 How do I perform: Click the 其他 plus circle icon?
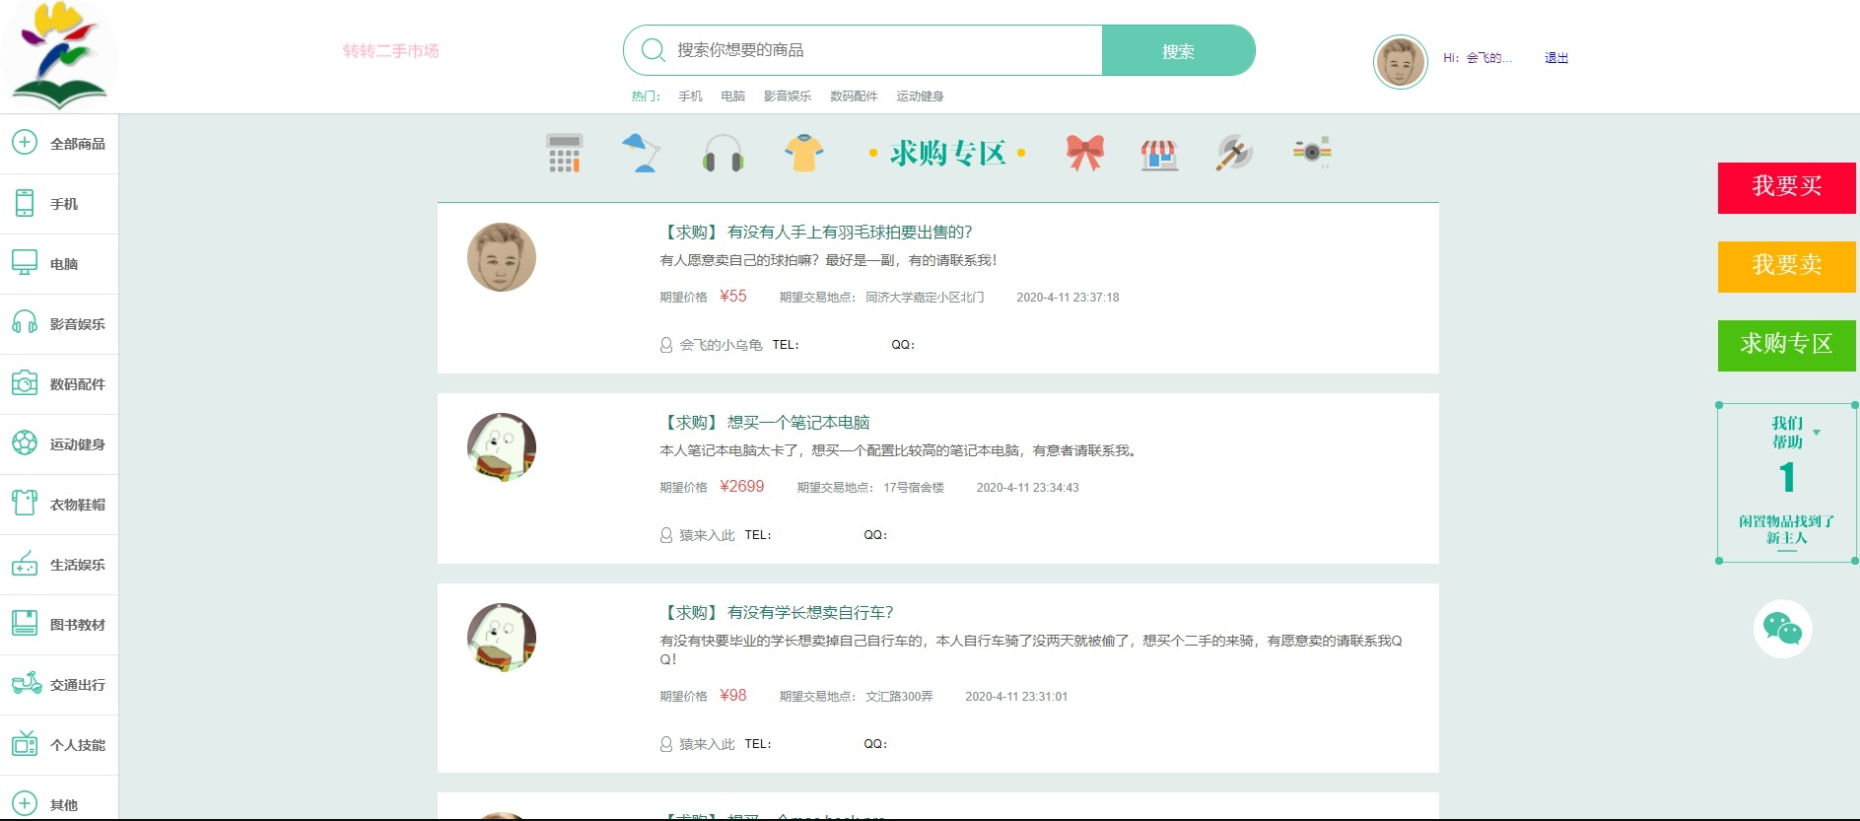tap(25, 803)
